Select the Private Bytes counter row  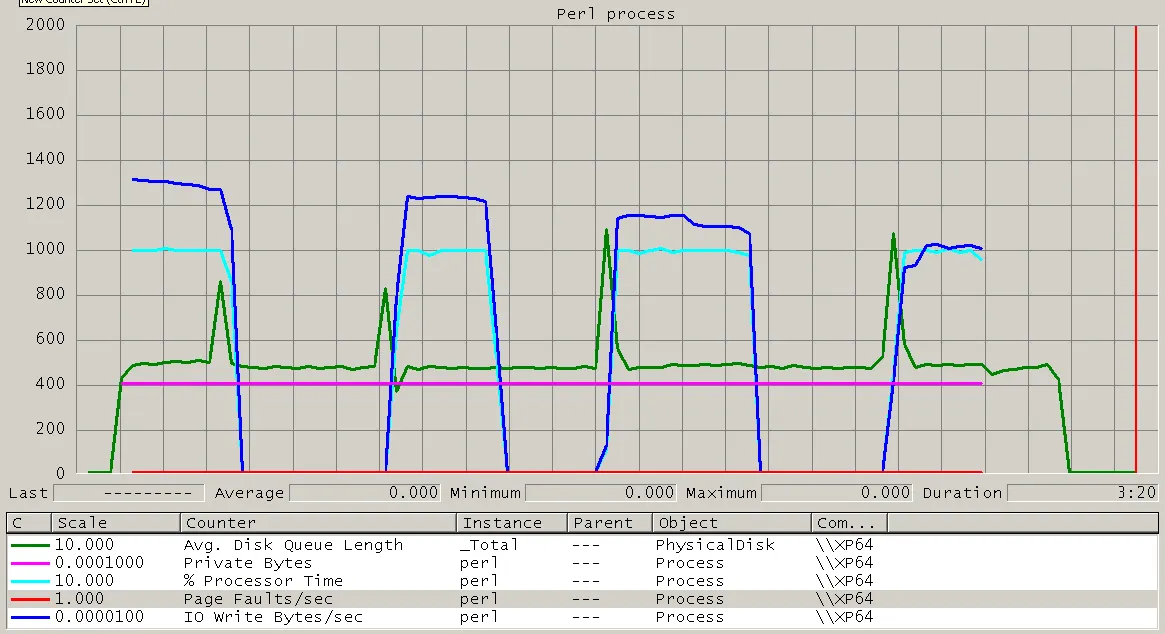click(582, 563)
